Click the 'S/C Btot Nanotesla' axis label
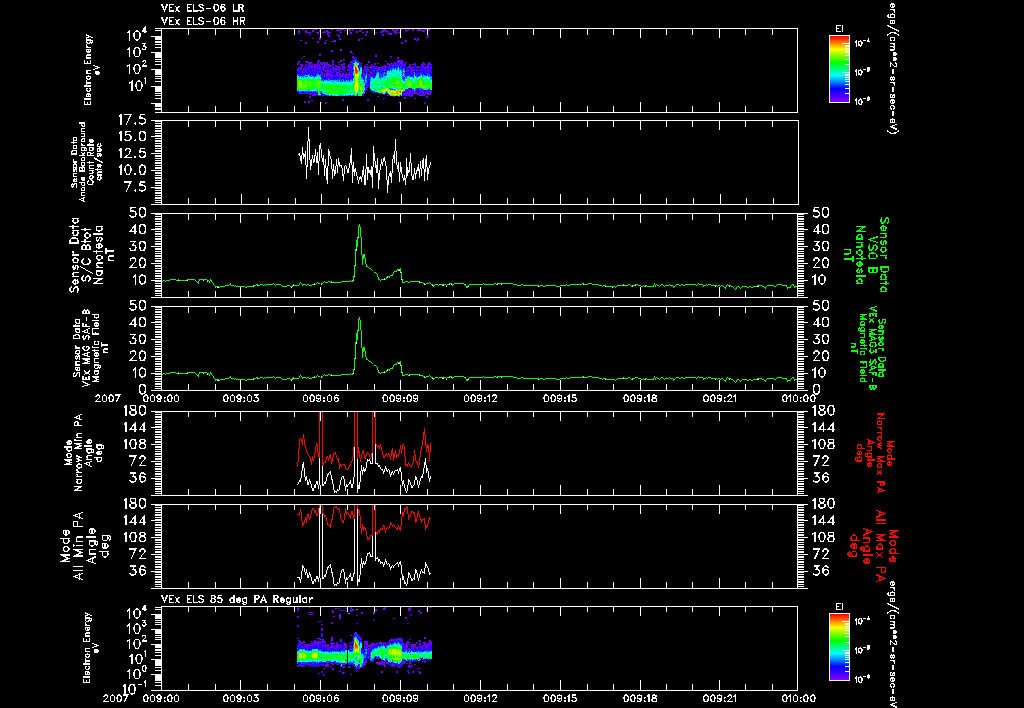 pos(90,255)
